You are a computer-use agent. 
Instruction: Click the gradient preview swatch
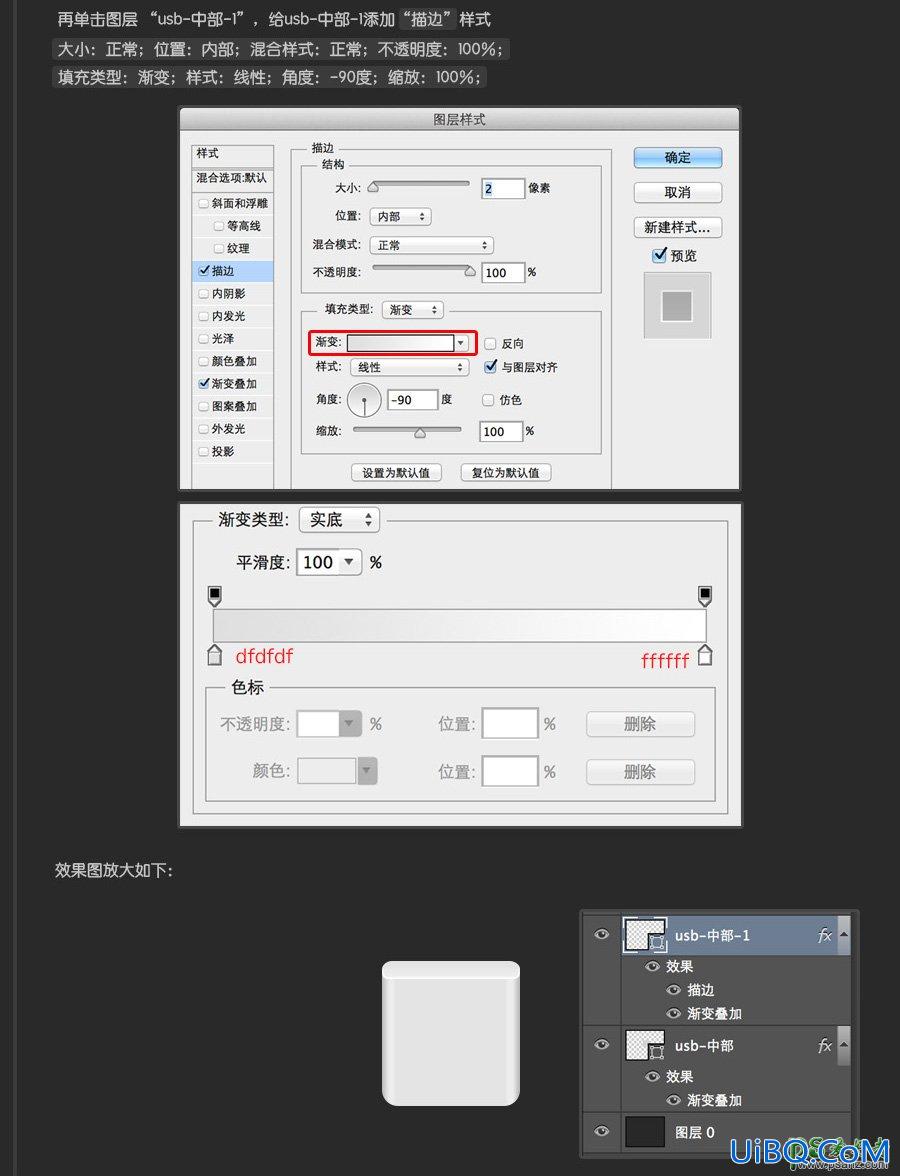click(x=400, y=343)
